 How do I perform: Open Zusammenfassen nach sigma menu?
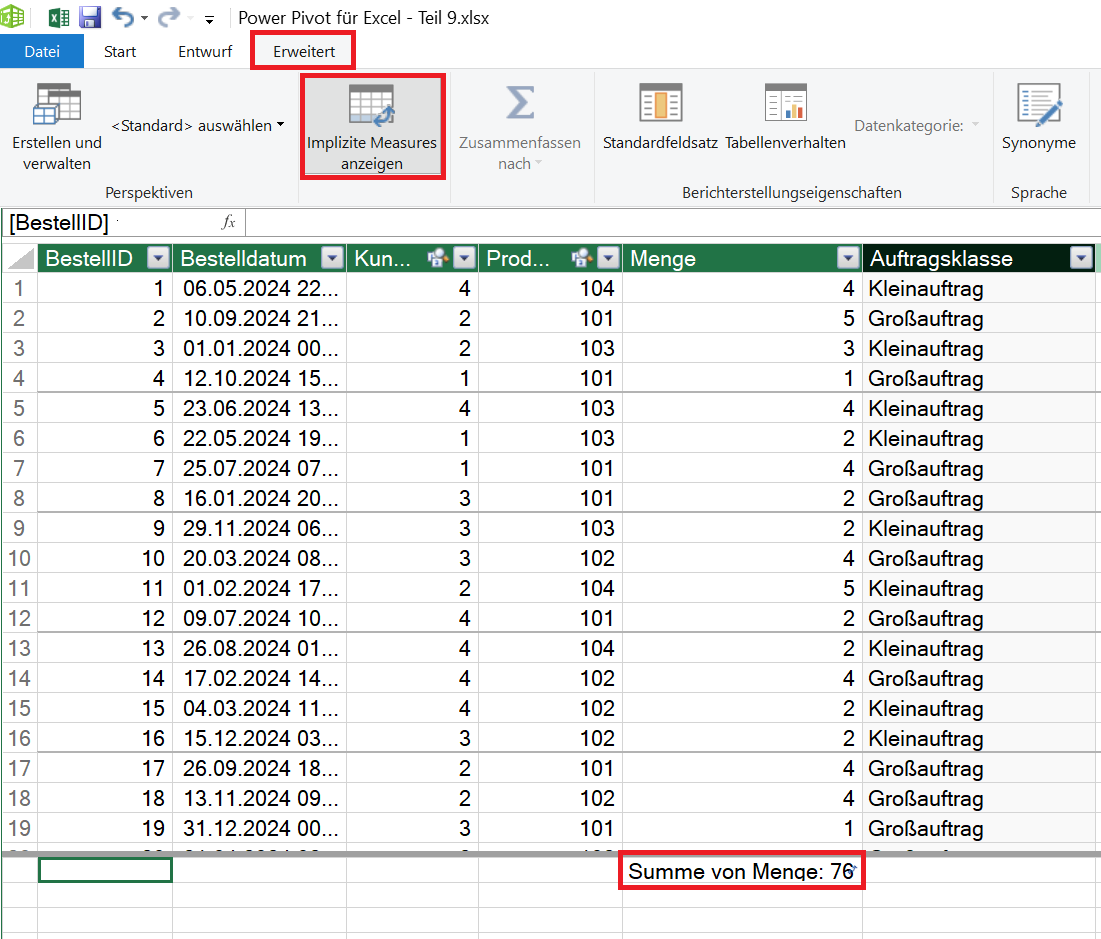click(x=520, y=126)
